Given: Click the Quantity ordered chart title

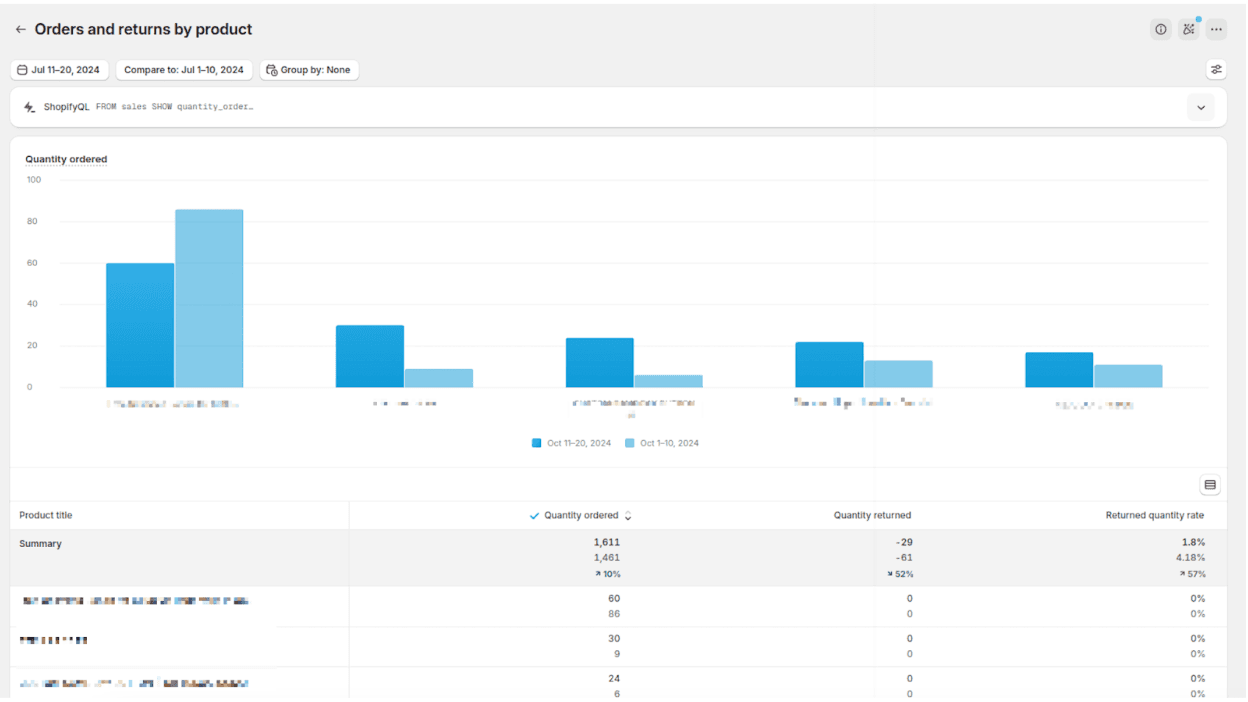Looking at the screenshot, I should [66, 159].
